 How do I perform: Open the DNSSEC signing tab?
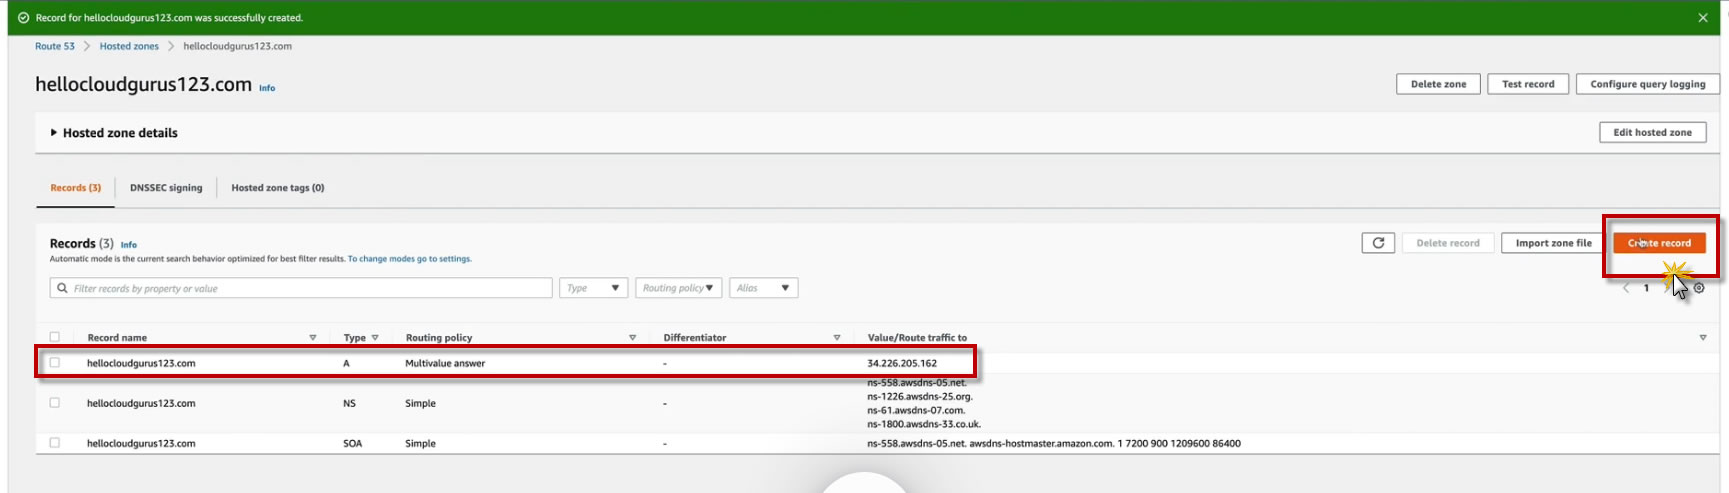click(x=166, y=188)
